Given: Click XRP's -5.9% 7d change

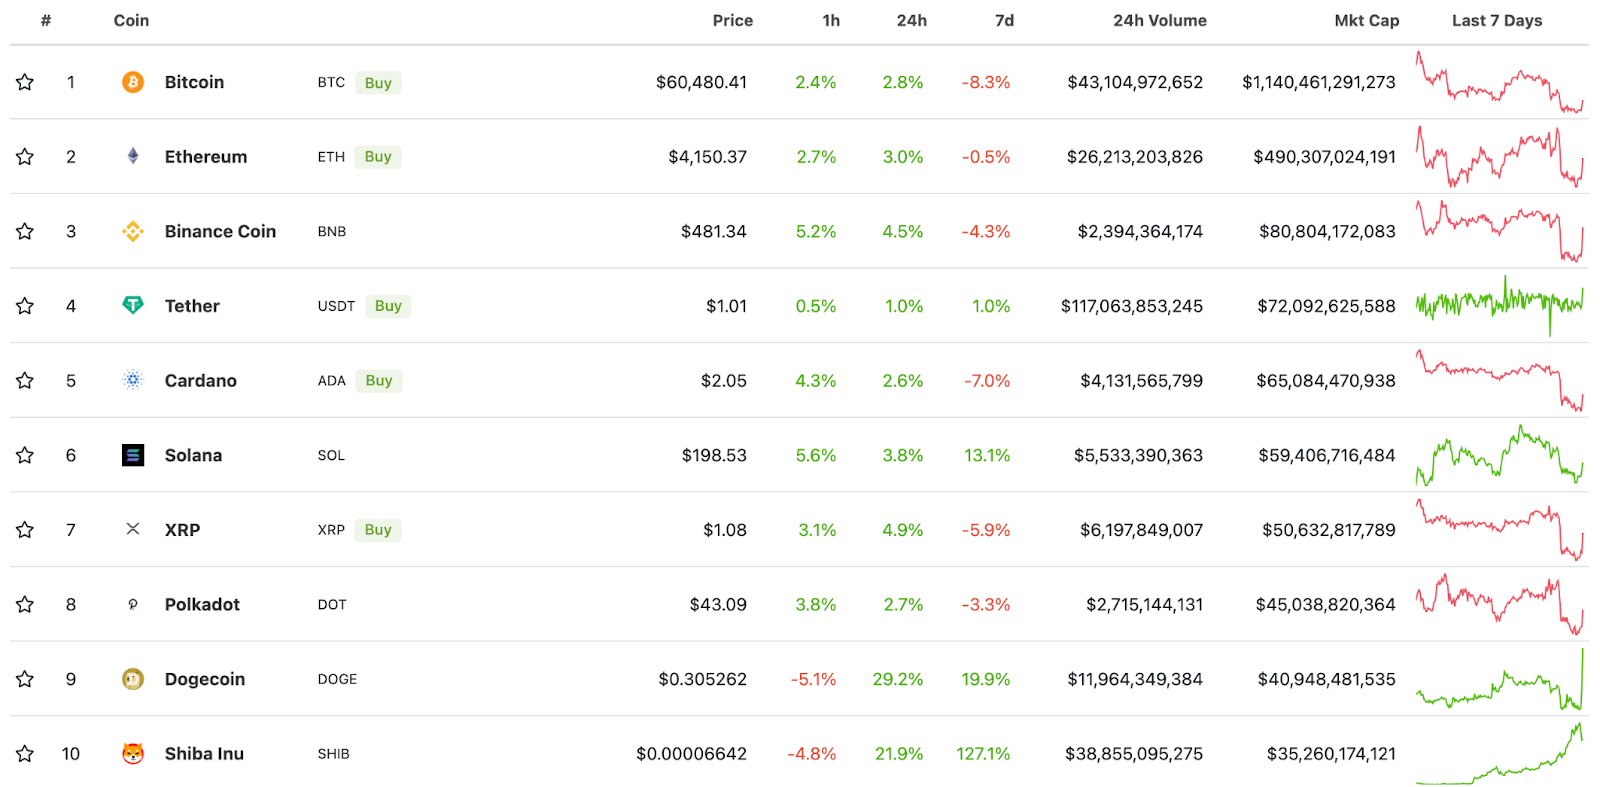Looking at the screenshot, I should click(x=986, y=529).
